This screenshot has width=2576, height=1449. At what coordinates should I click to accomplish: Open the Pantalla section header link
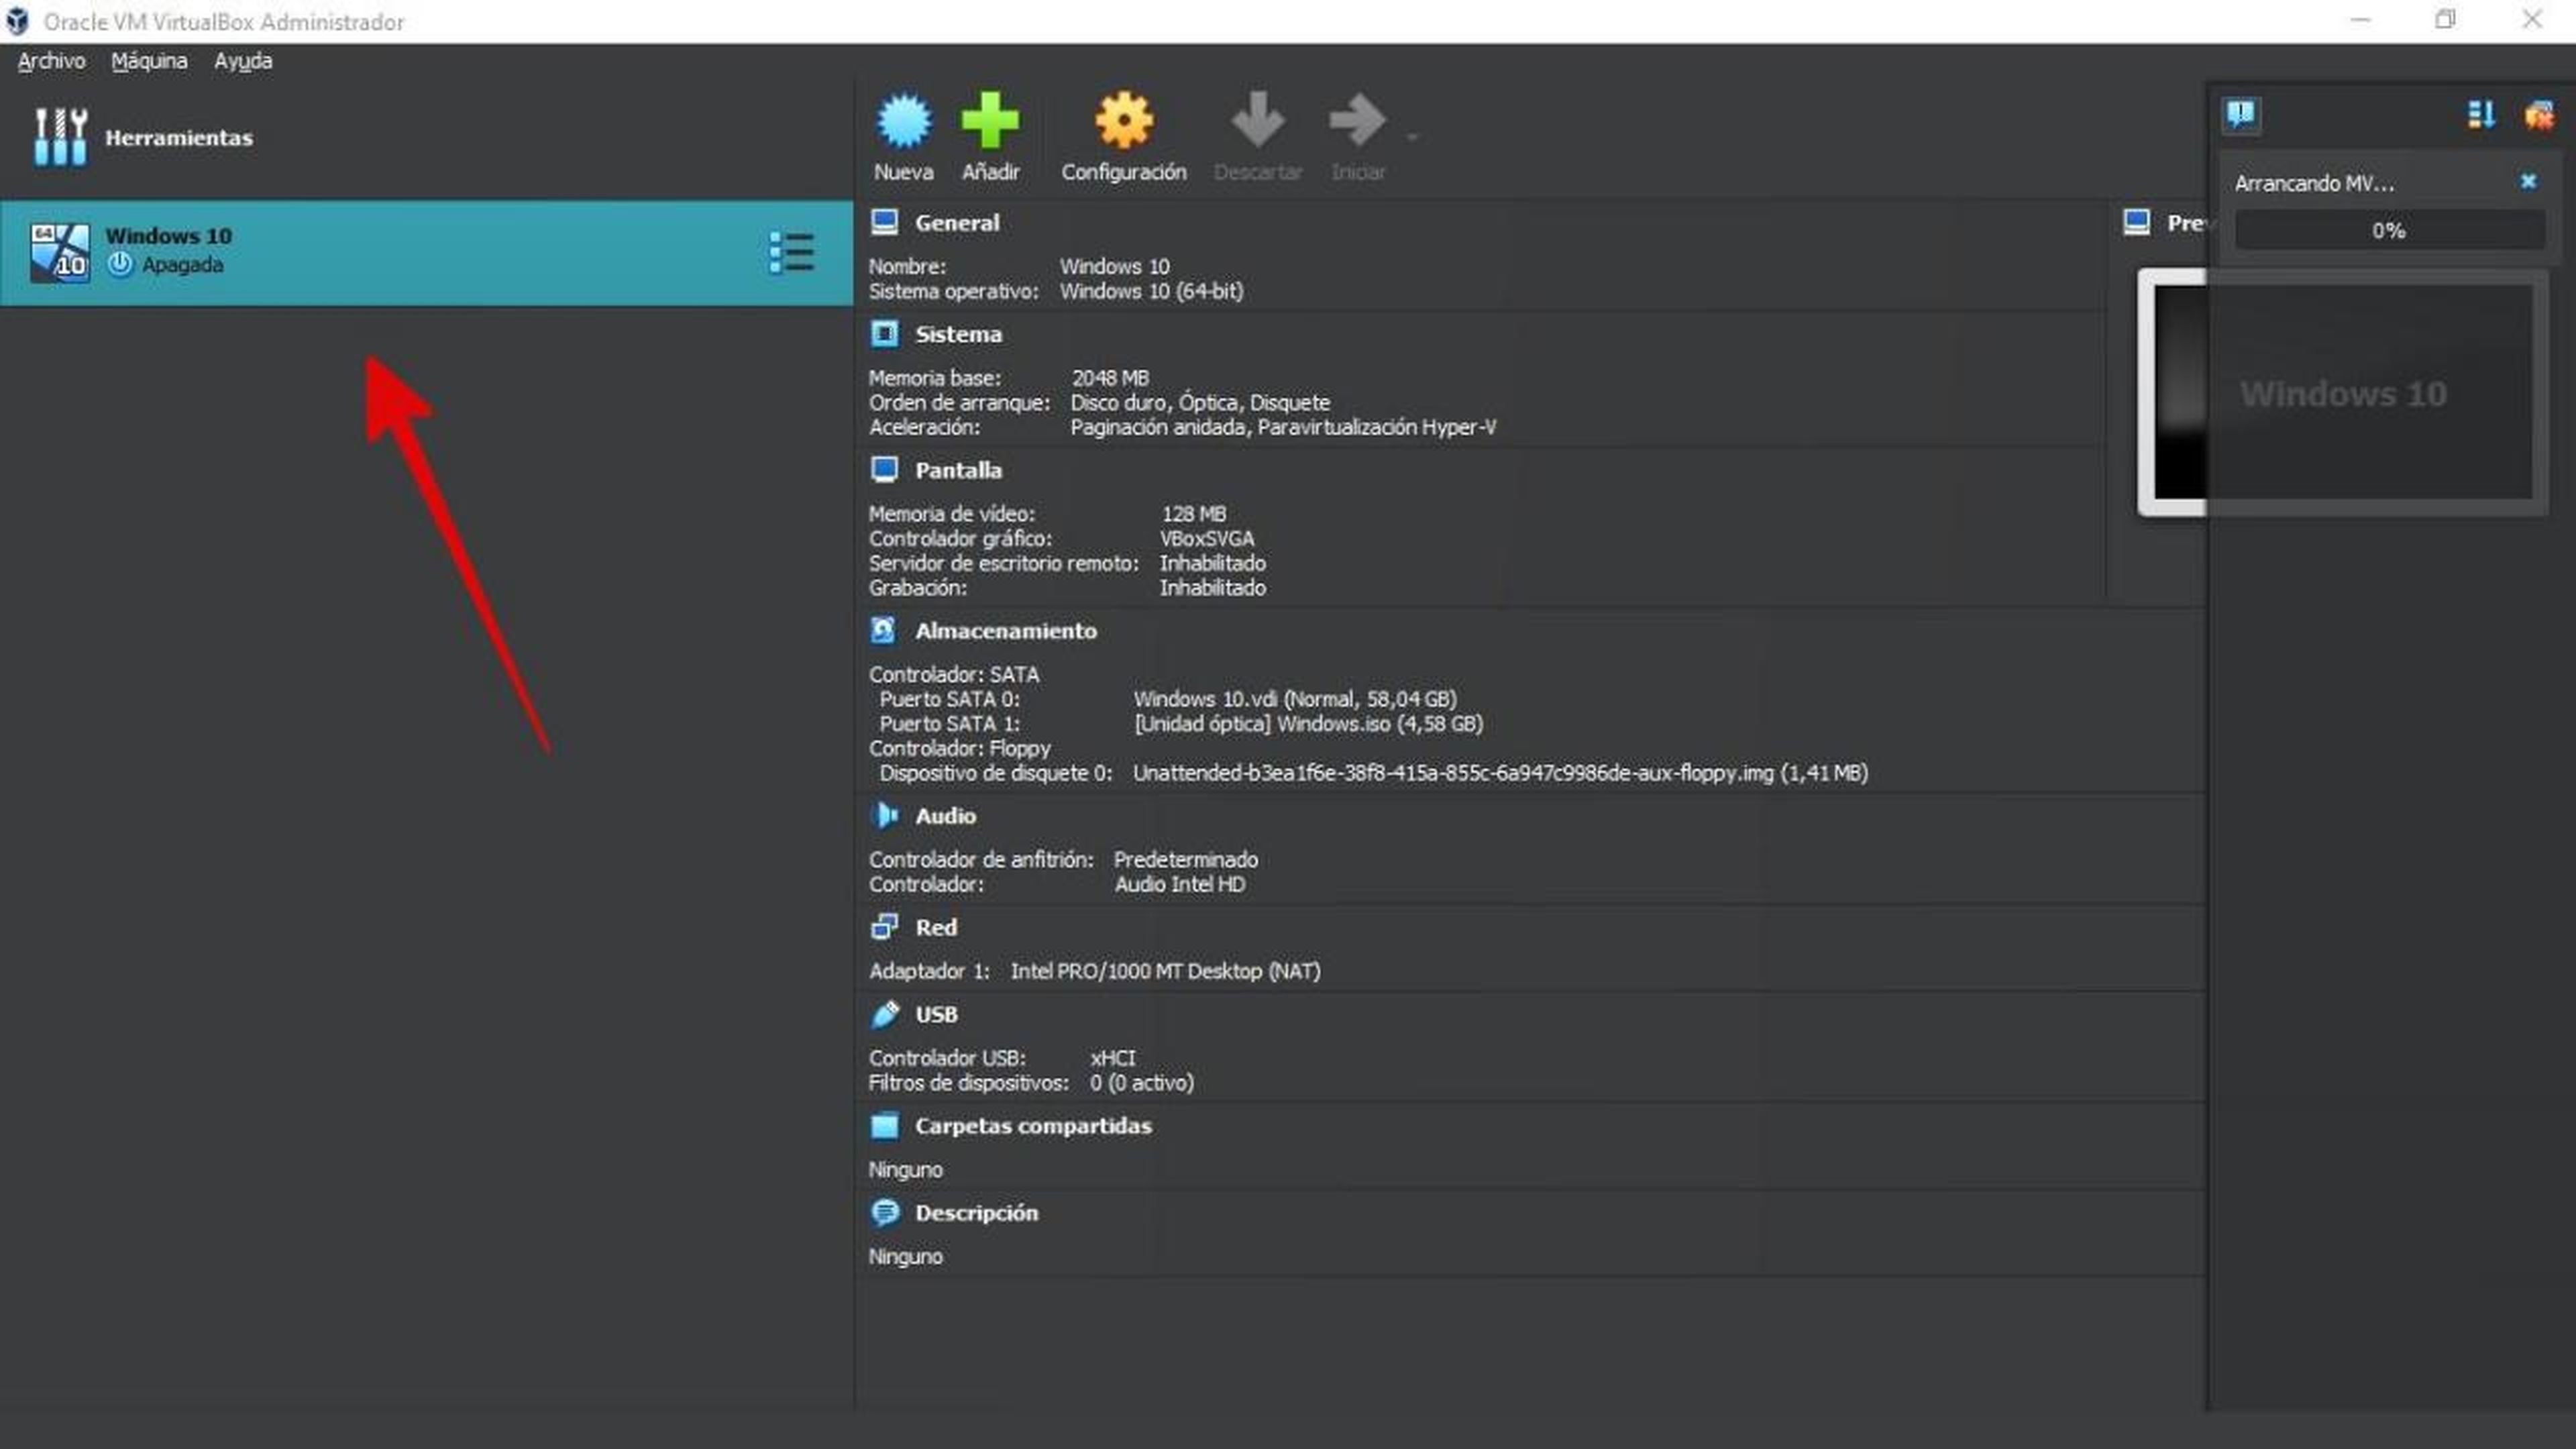click(x=958, y=470)
